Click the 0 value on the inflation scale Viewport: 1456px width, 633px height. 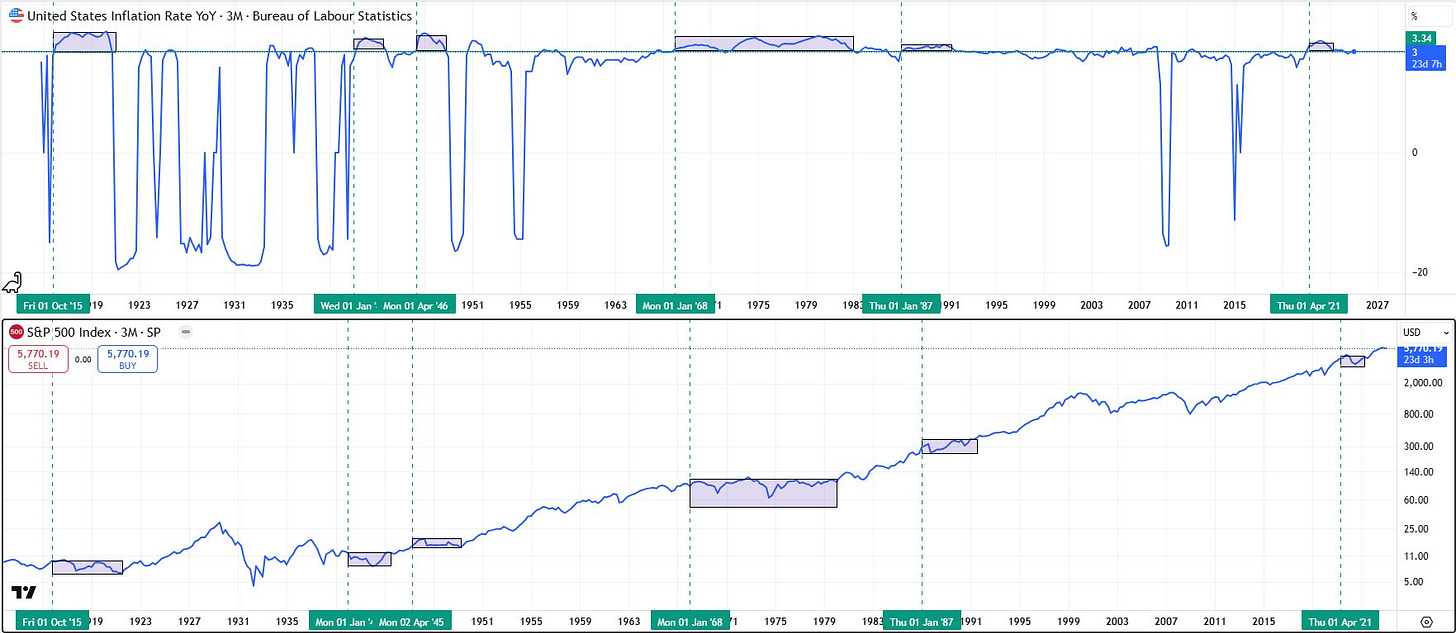coord(1414,152)
